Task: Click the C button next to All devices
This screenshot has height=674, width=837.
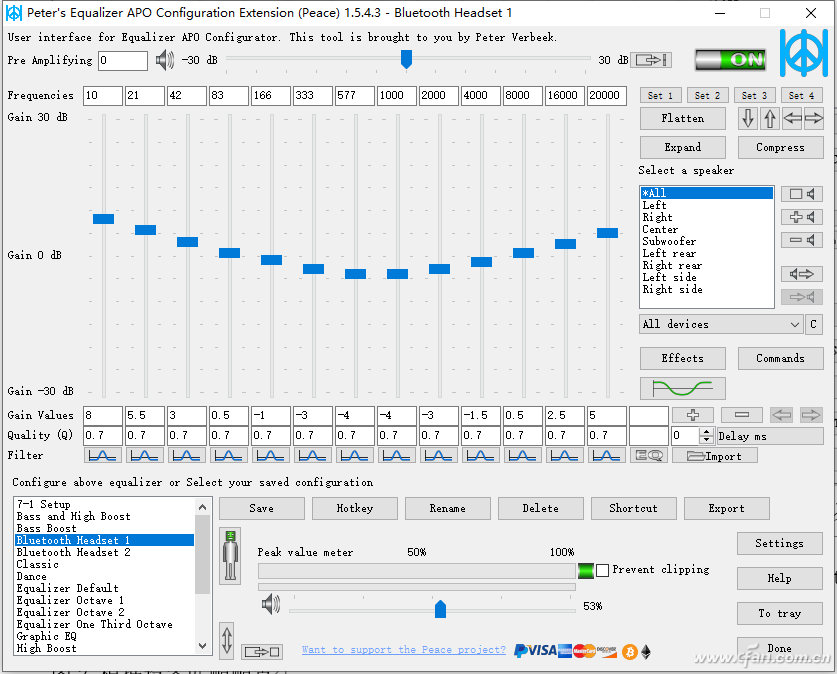Action: pyautogui.click(x=814, y=324)
